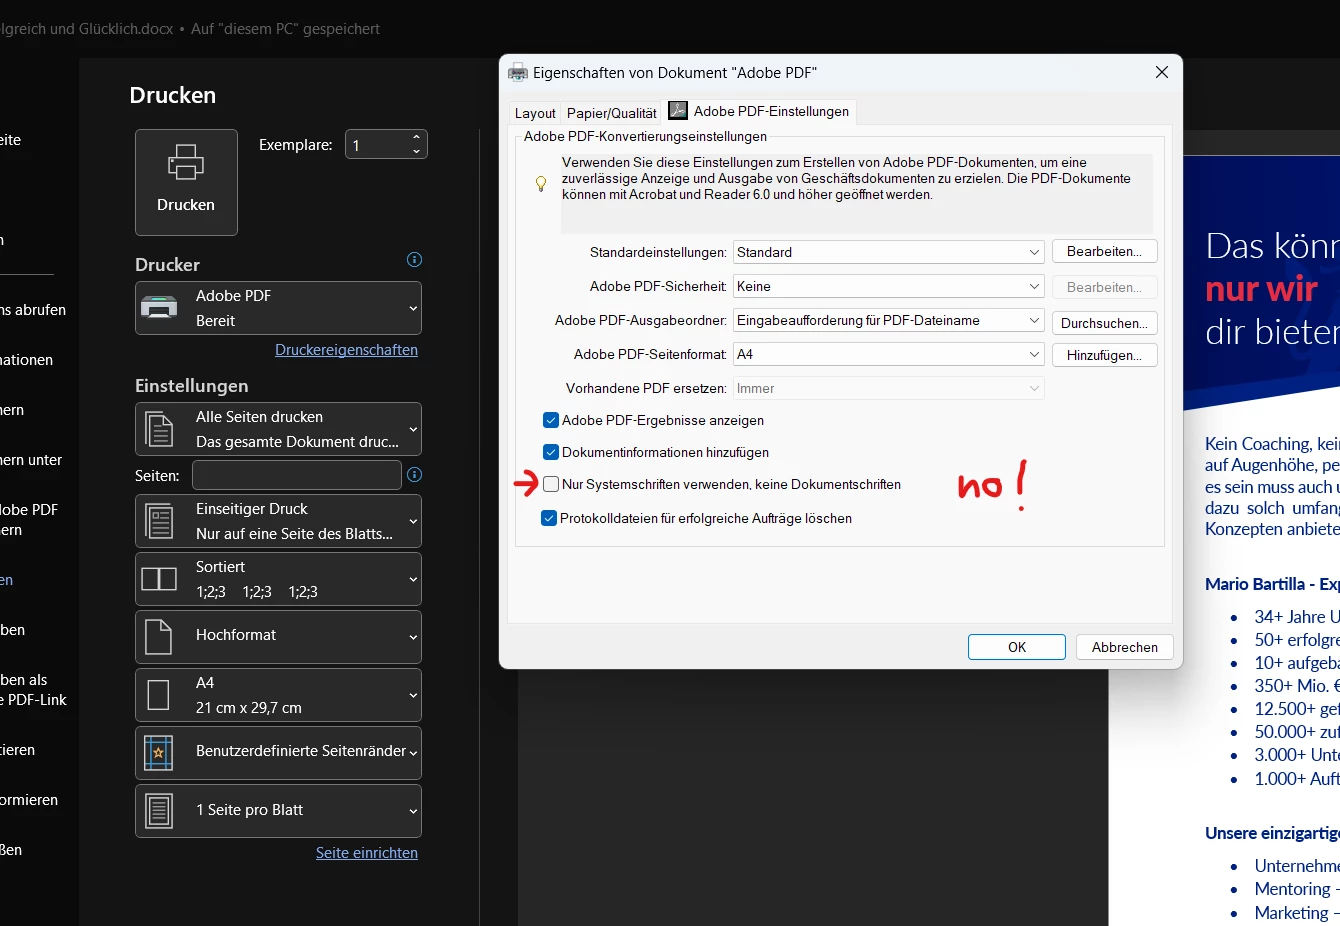Click the Benutzerdefinierte Seitenränder margins icon
Screen dimensions: 1340x926
(159, 753)
